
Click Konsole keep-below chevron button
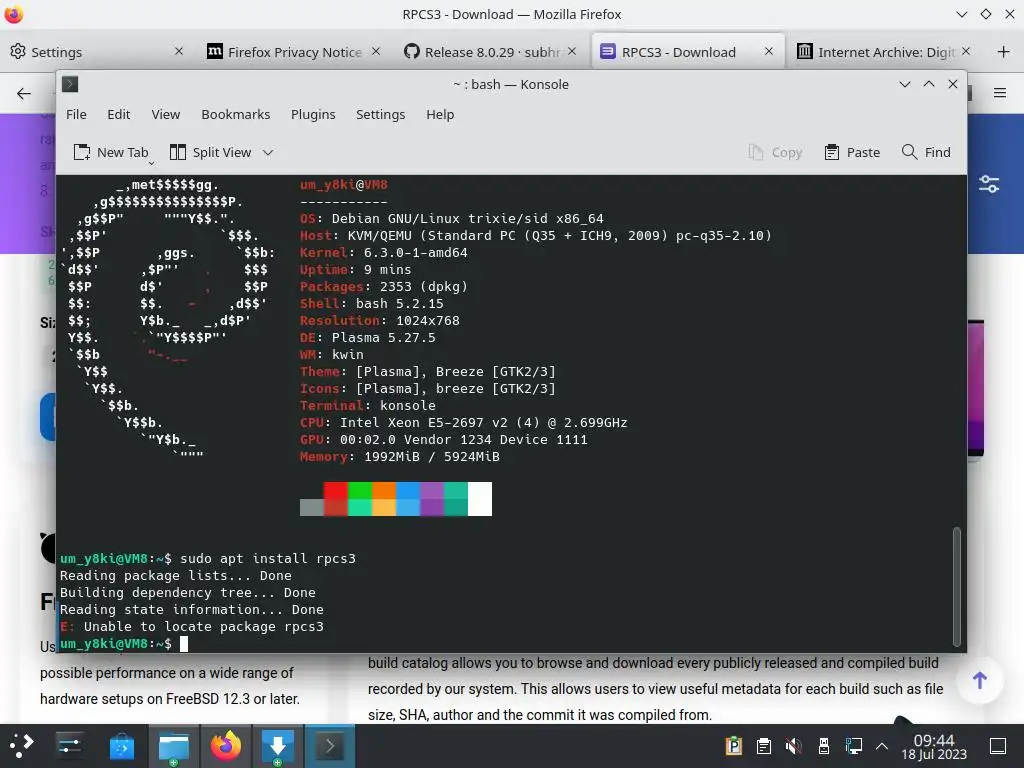(904, 84)
